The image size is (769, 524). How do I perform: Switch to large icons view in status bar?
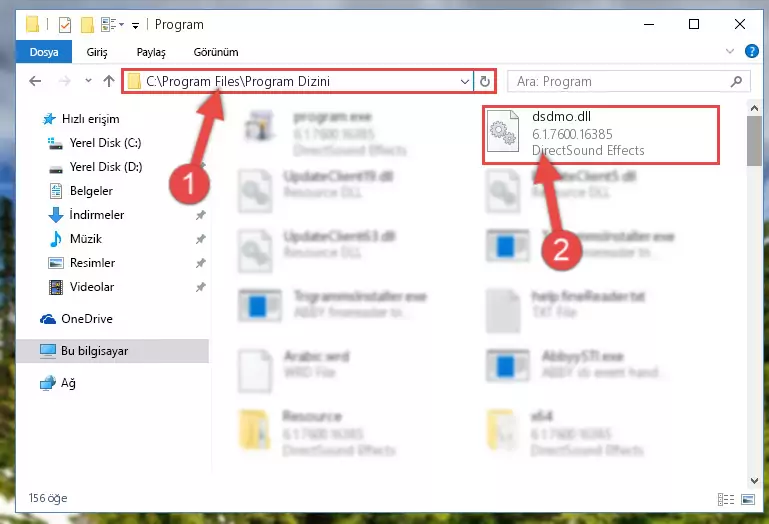(748, 499)
